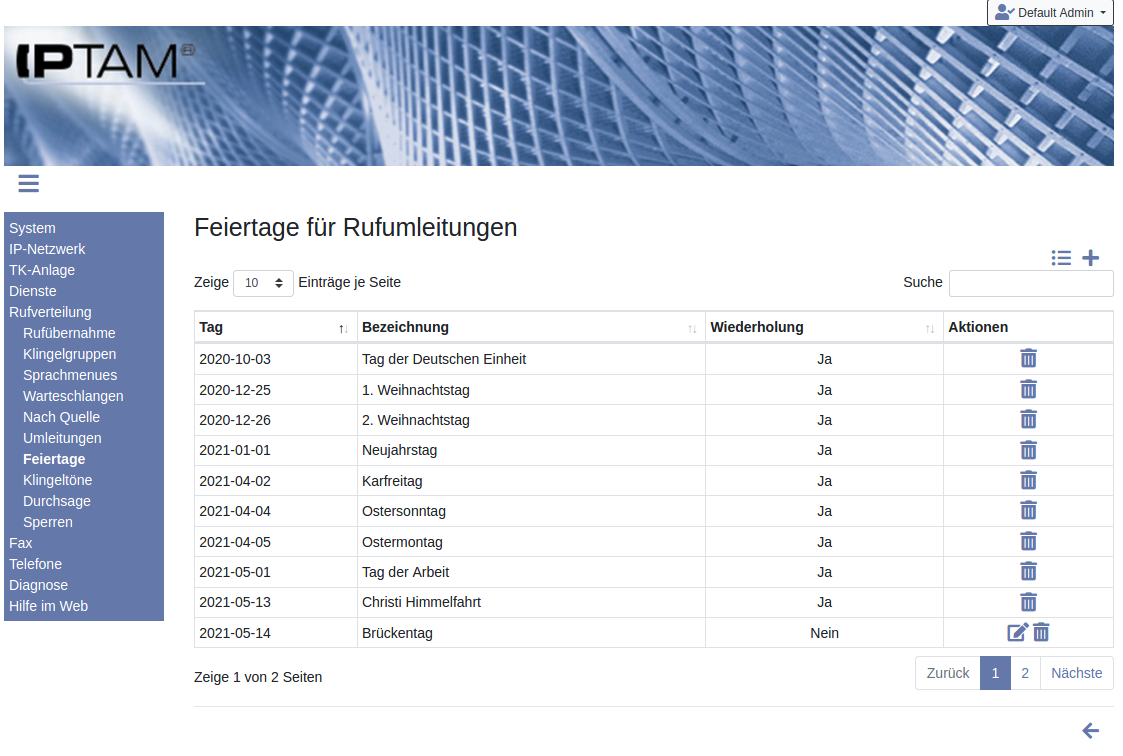
Task: Click the list view icon
Action: 1061,258
